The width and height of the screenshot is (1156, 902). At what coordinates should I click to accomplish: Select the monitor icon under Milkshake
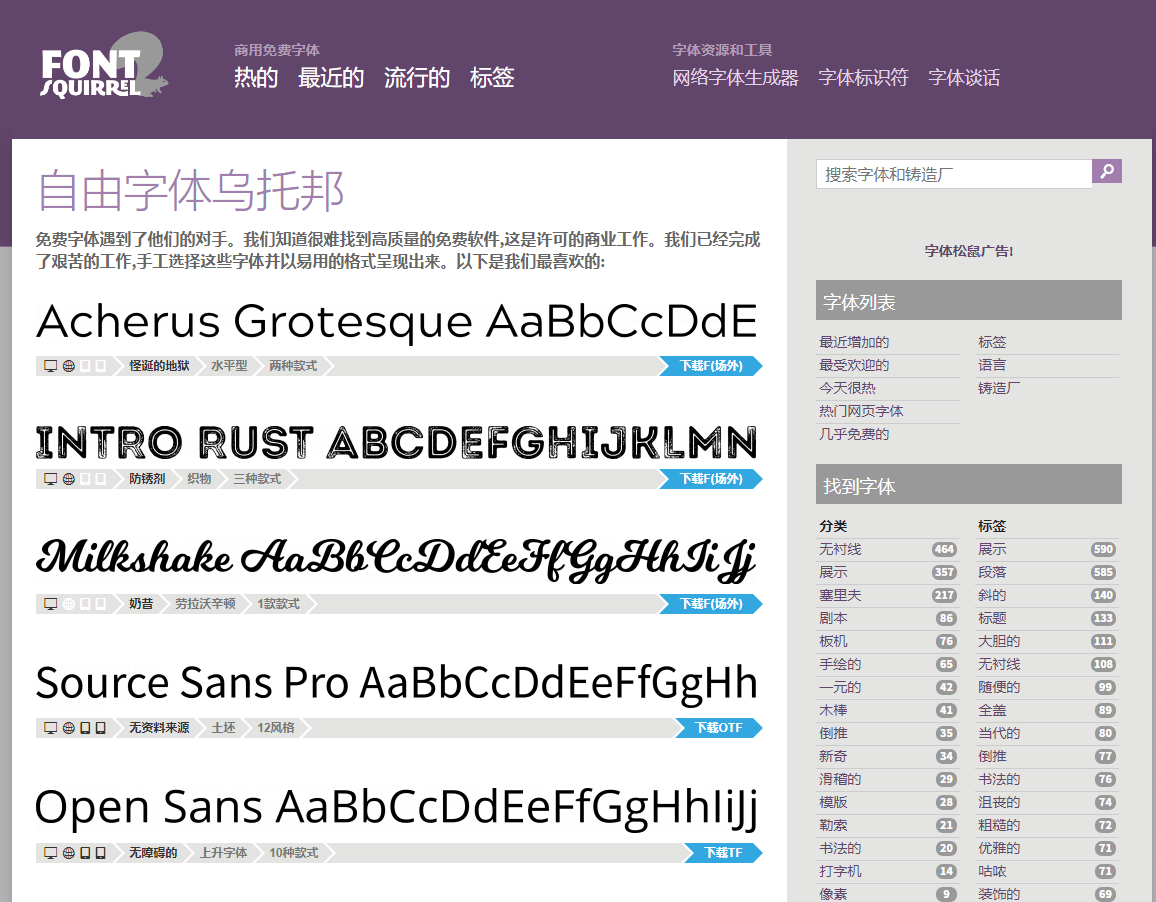coord(50,604)
